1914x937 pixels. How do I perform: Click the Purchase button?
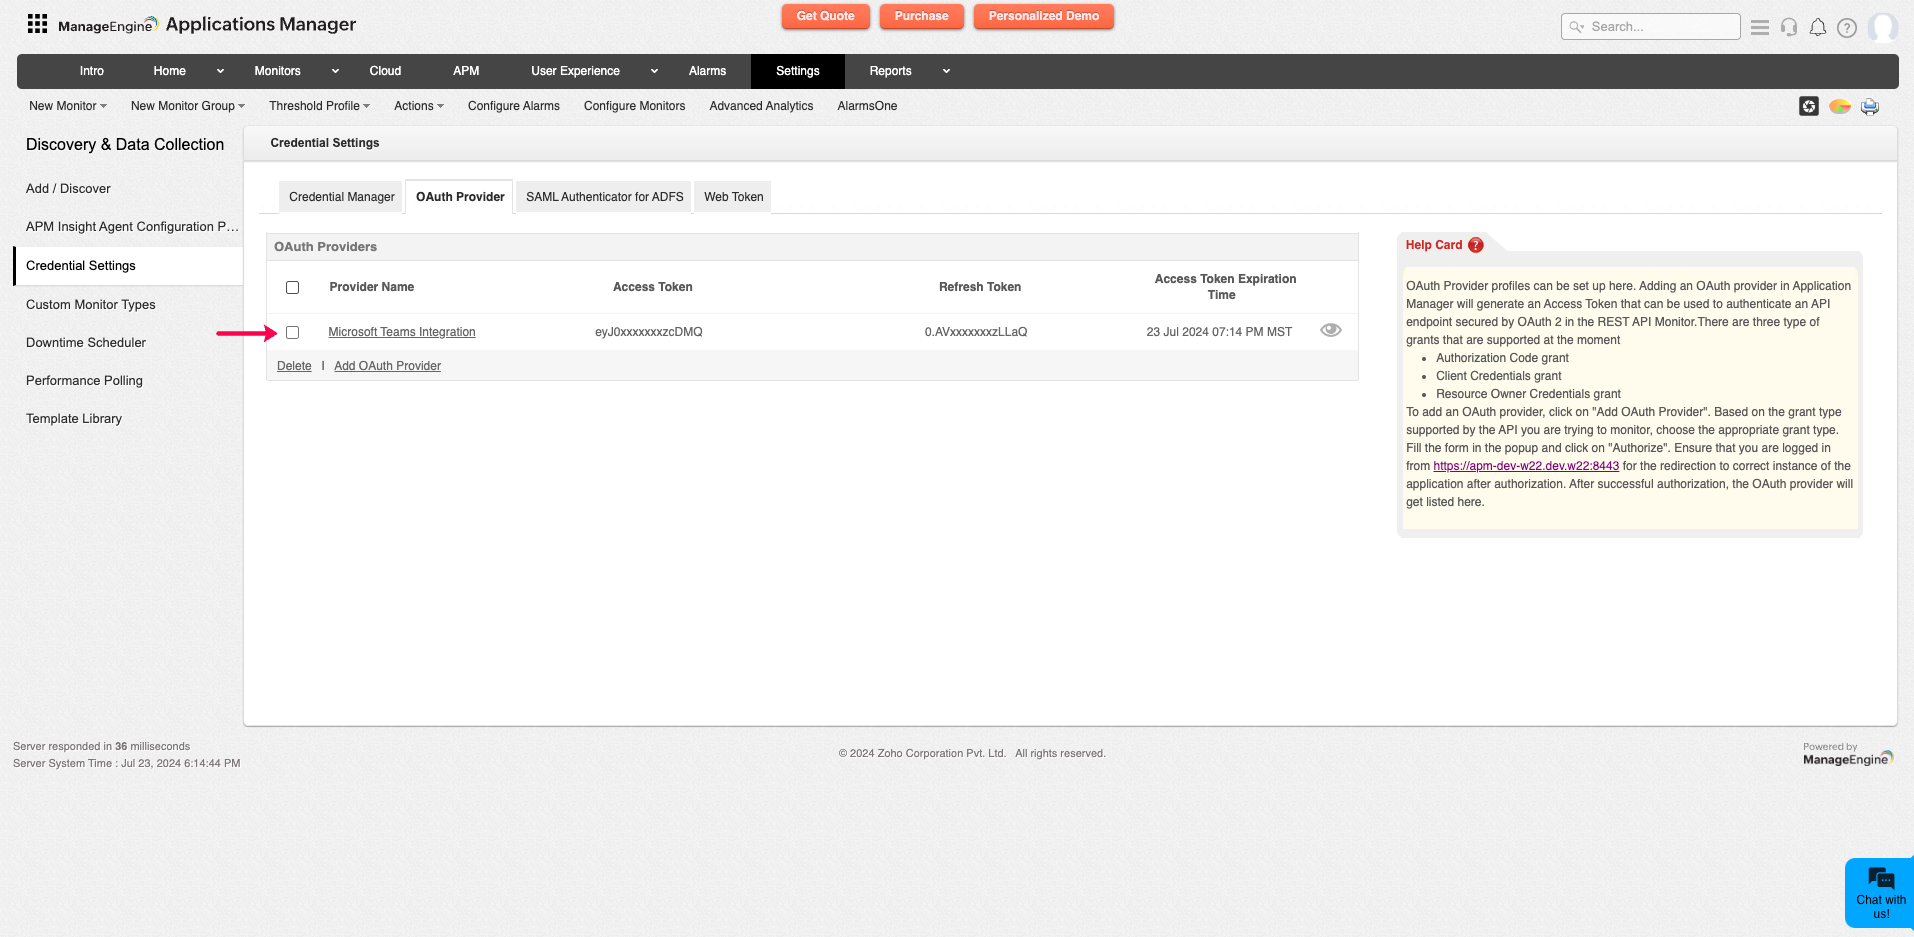(x=922, y=16)
